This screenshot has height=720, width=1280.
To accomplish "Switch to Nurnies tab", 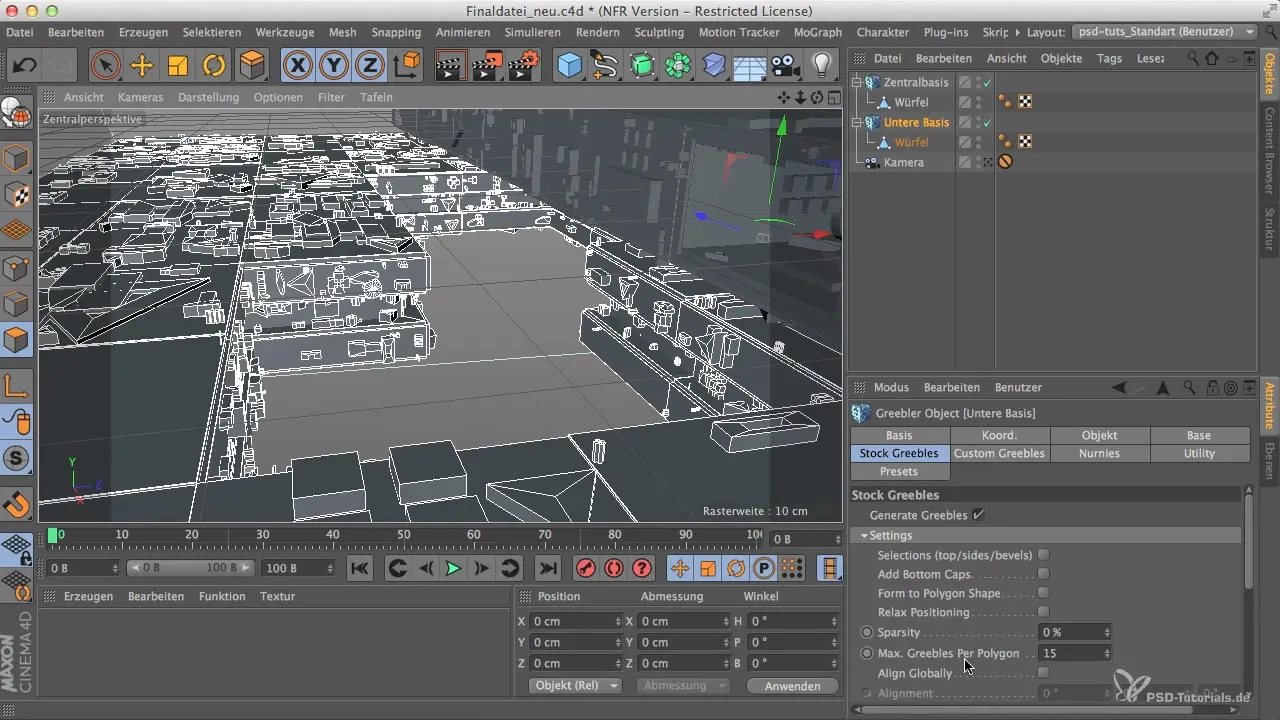I will (1099, 453).
